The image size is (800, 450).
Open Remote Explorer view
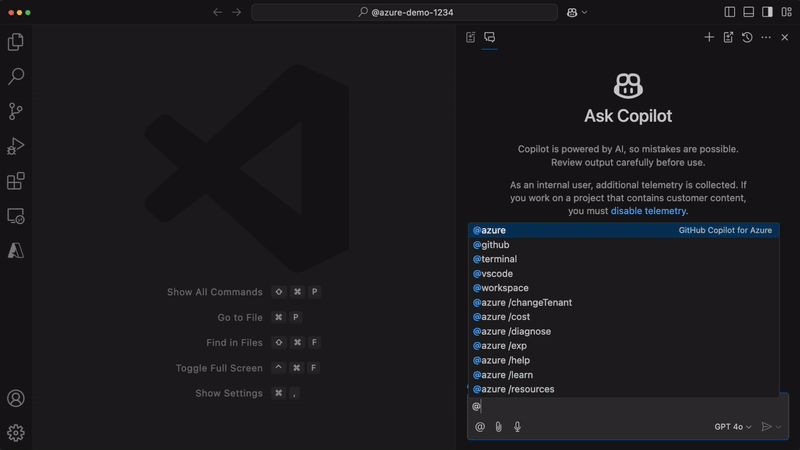pyautogui.click(x=16, y=216)
